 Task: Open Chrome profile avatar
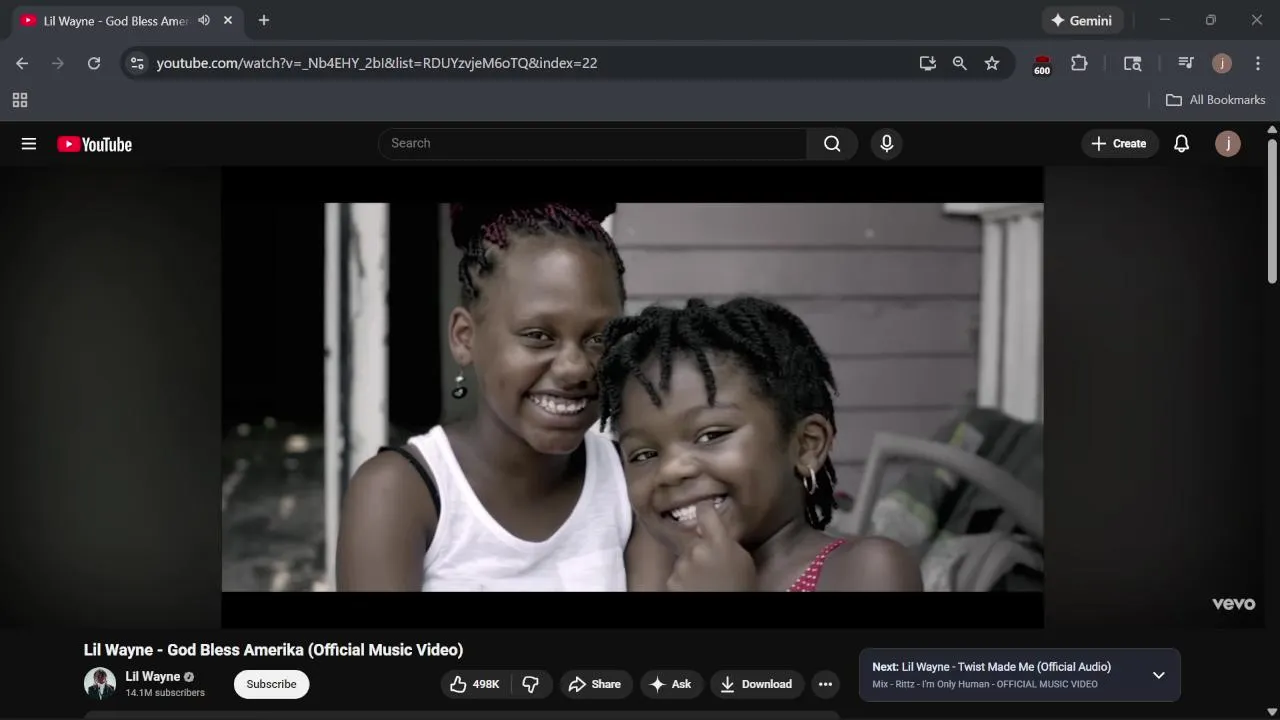(x=1222, y=63)
